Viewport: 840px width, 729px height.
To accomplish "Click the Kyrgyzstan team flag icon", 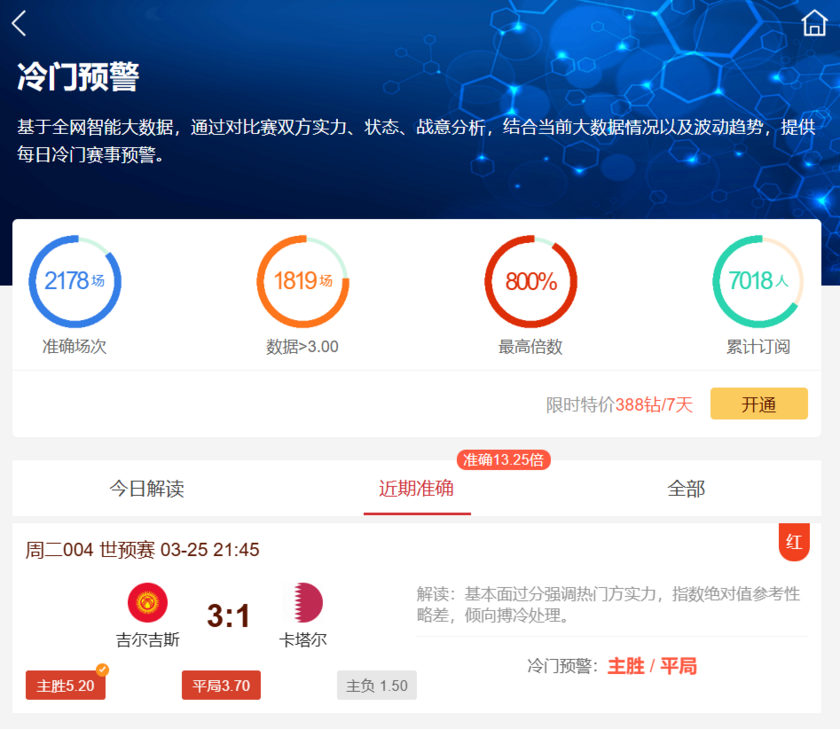I will pyautogui.click(x=147, y=603).
